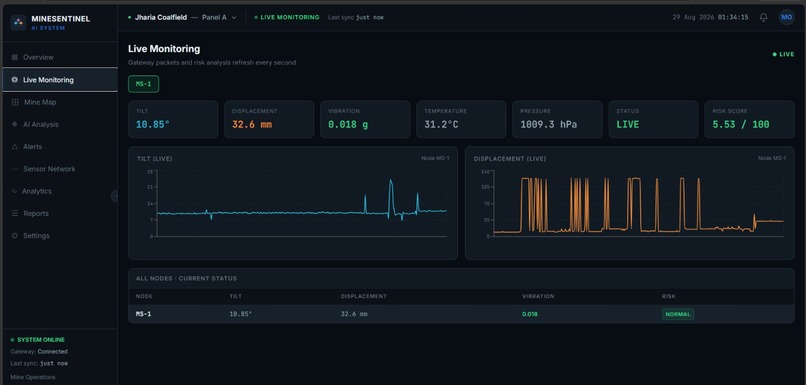The height and width of the screenshot is (385, 806).
Task: Click the header Last sync just now text
Action: pos(356,17)
